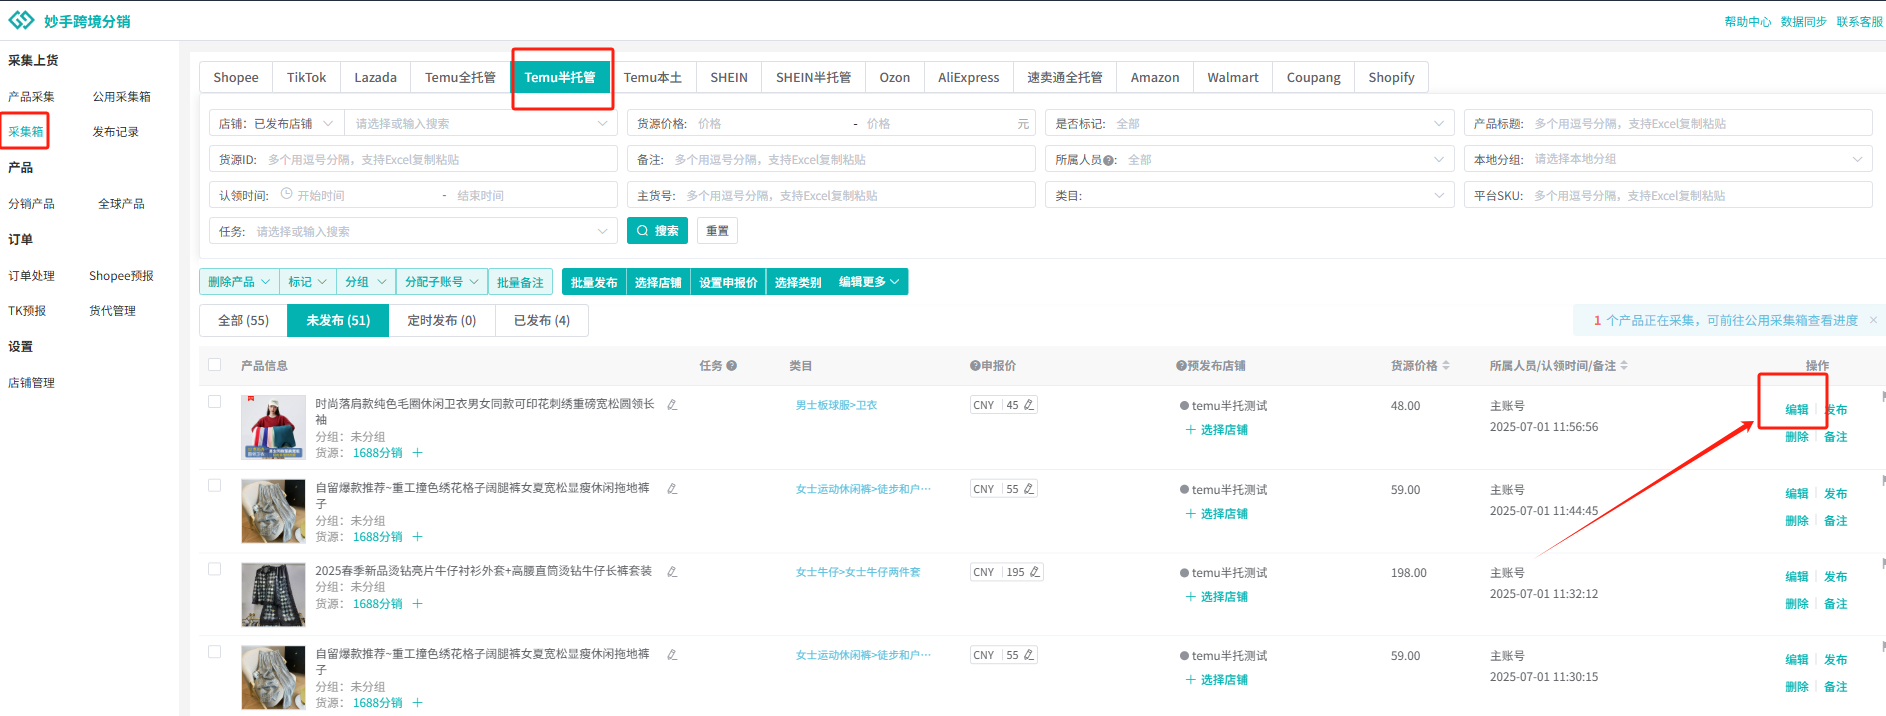Click the 批量发布 button
The image size is (1886, 716).
(594, 282)
